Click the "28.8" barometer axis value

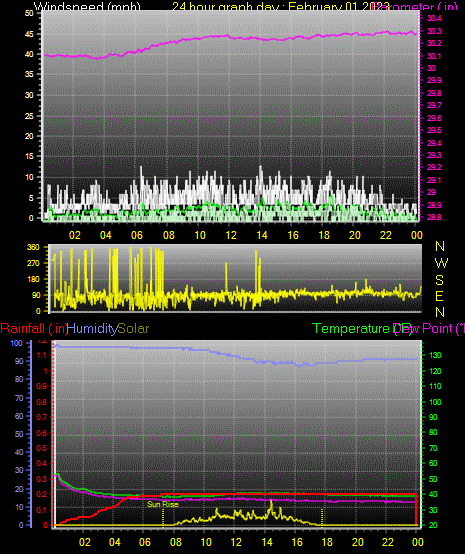(434, 217)
